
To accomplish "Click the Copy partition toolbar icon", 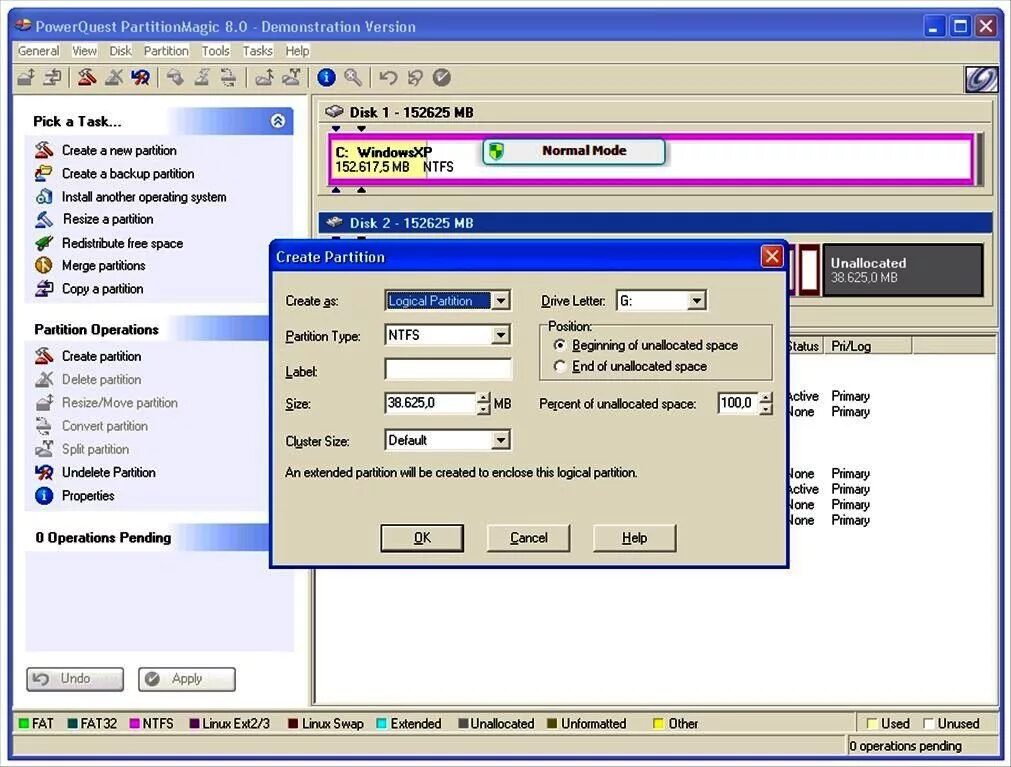I will (x=53, y=78).
